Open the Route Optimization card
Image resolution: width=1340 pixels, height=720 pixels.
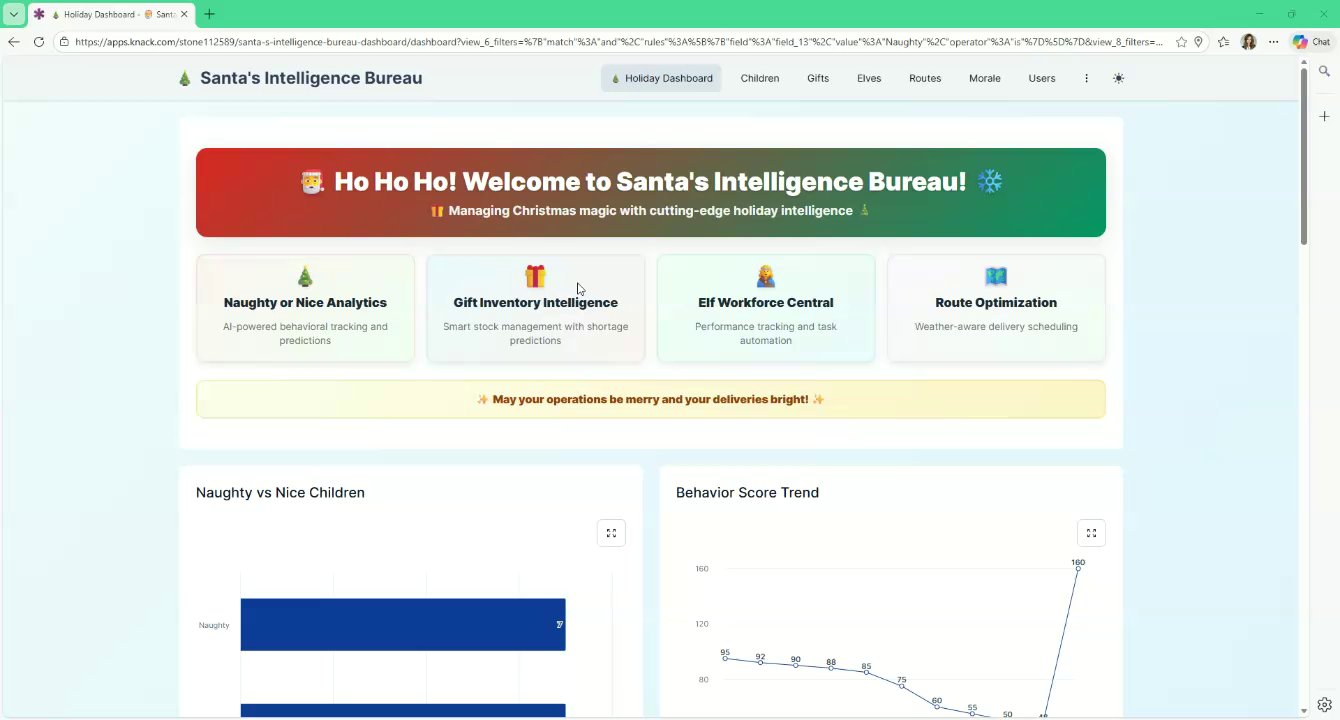click(x=996, y=308)
